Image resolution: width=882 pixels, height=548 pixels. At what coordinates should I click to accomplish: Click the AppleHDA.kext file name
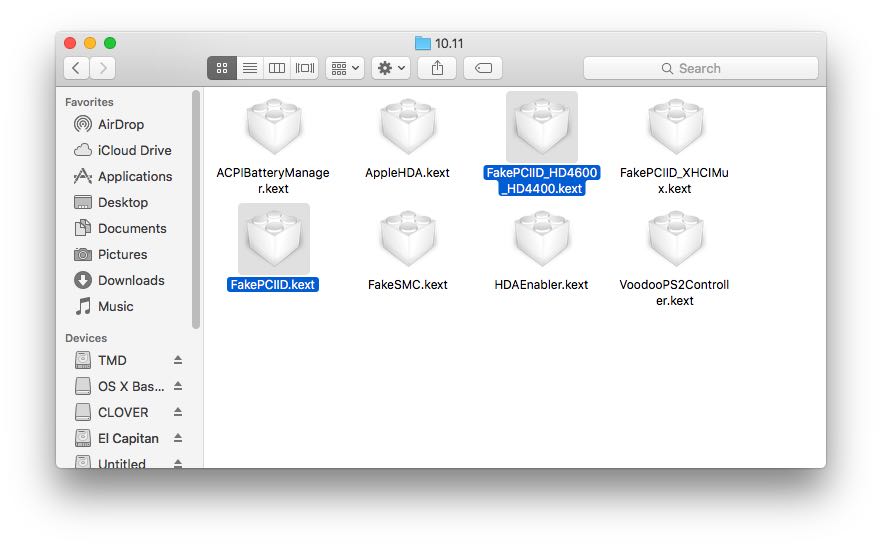point(407,173)
